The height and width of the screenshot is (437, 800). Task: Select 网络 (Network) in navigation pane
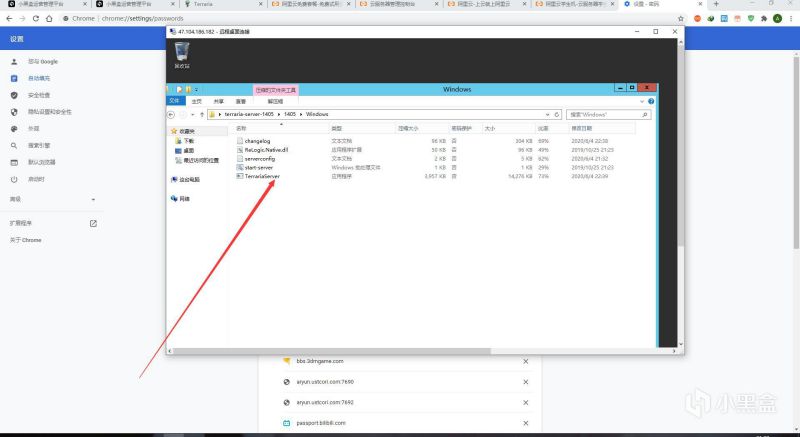pos(180,198)
